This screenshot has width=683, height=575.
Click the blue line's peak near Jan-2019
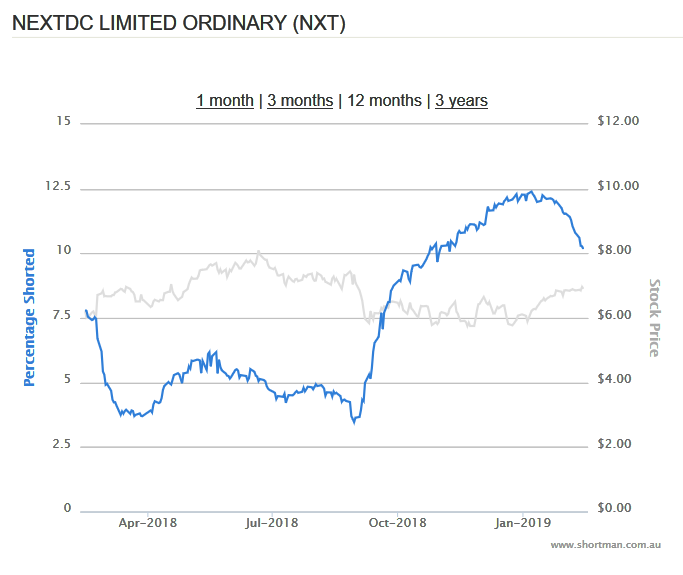click(531, 192)
